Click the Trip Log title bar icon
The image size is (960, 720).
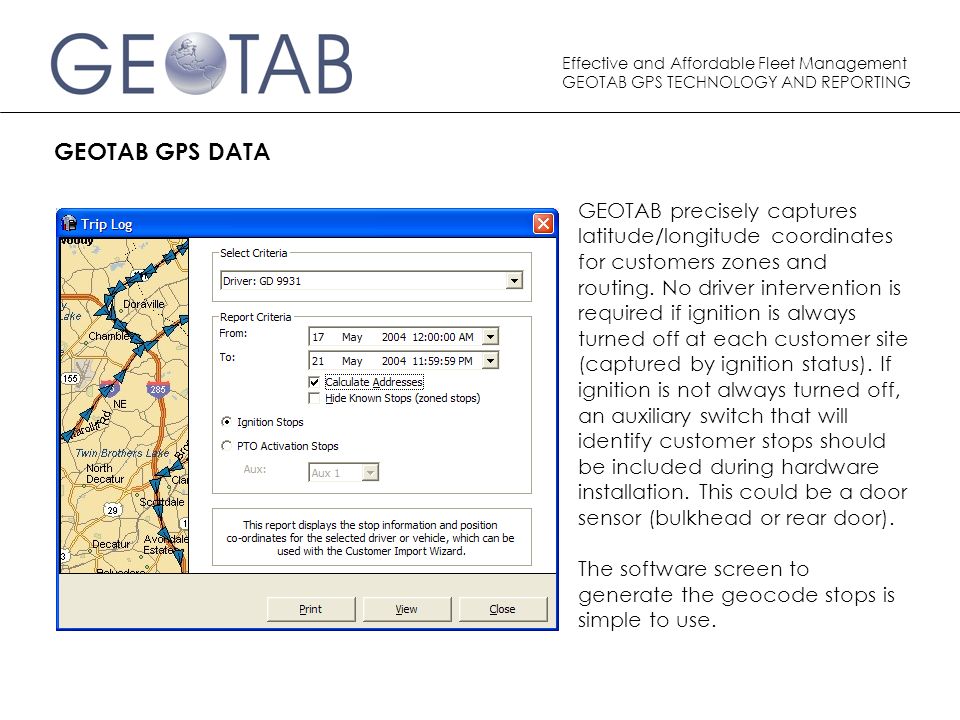69,223
